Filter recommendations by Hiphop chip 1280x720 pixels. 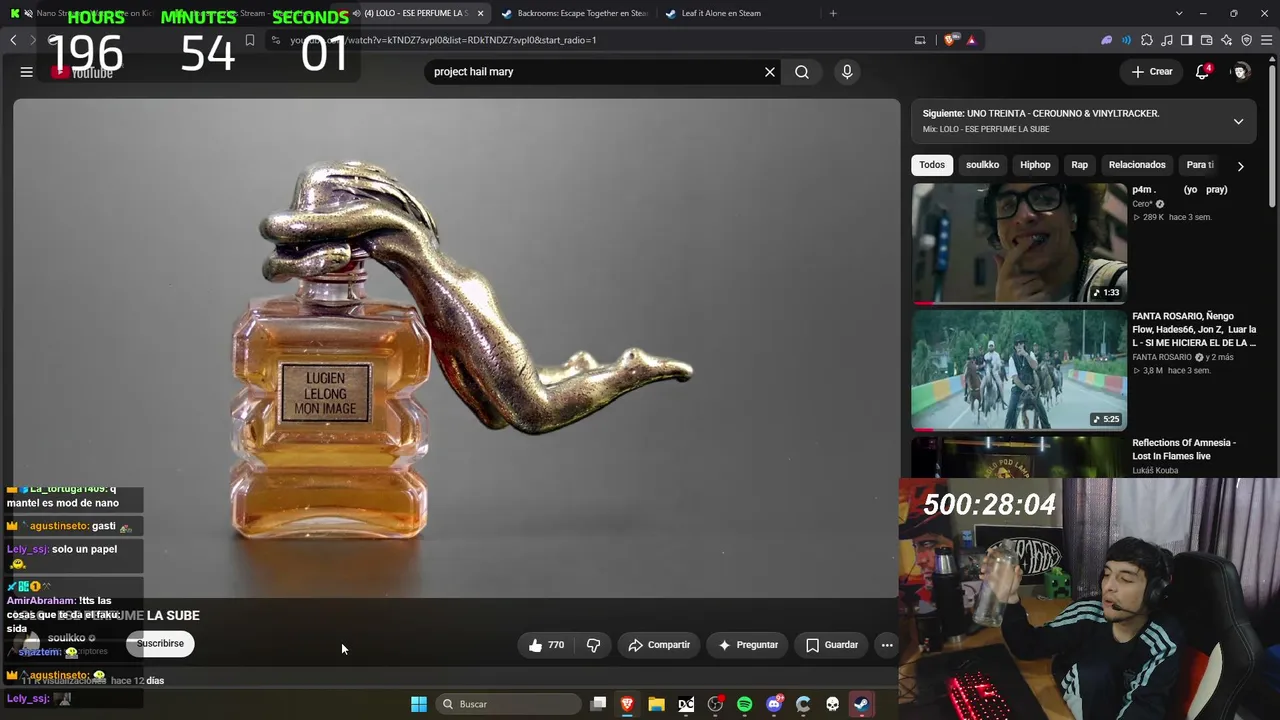coord(1035,165)
